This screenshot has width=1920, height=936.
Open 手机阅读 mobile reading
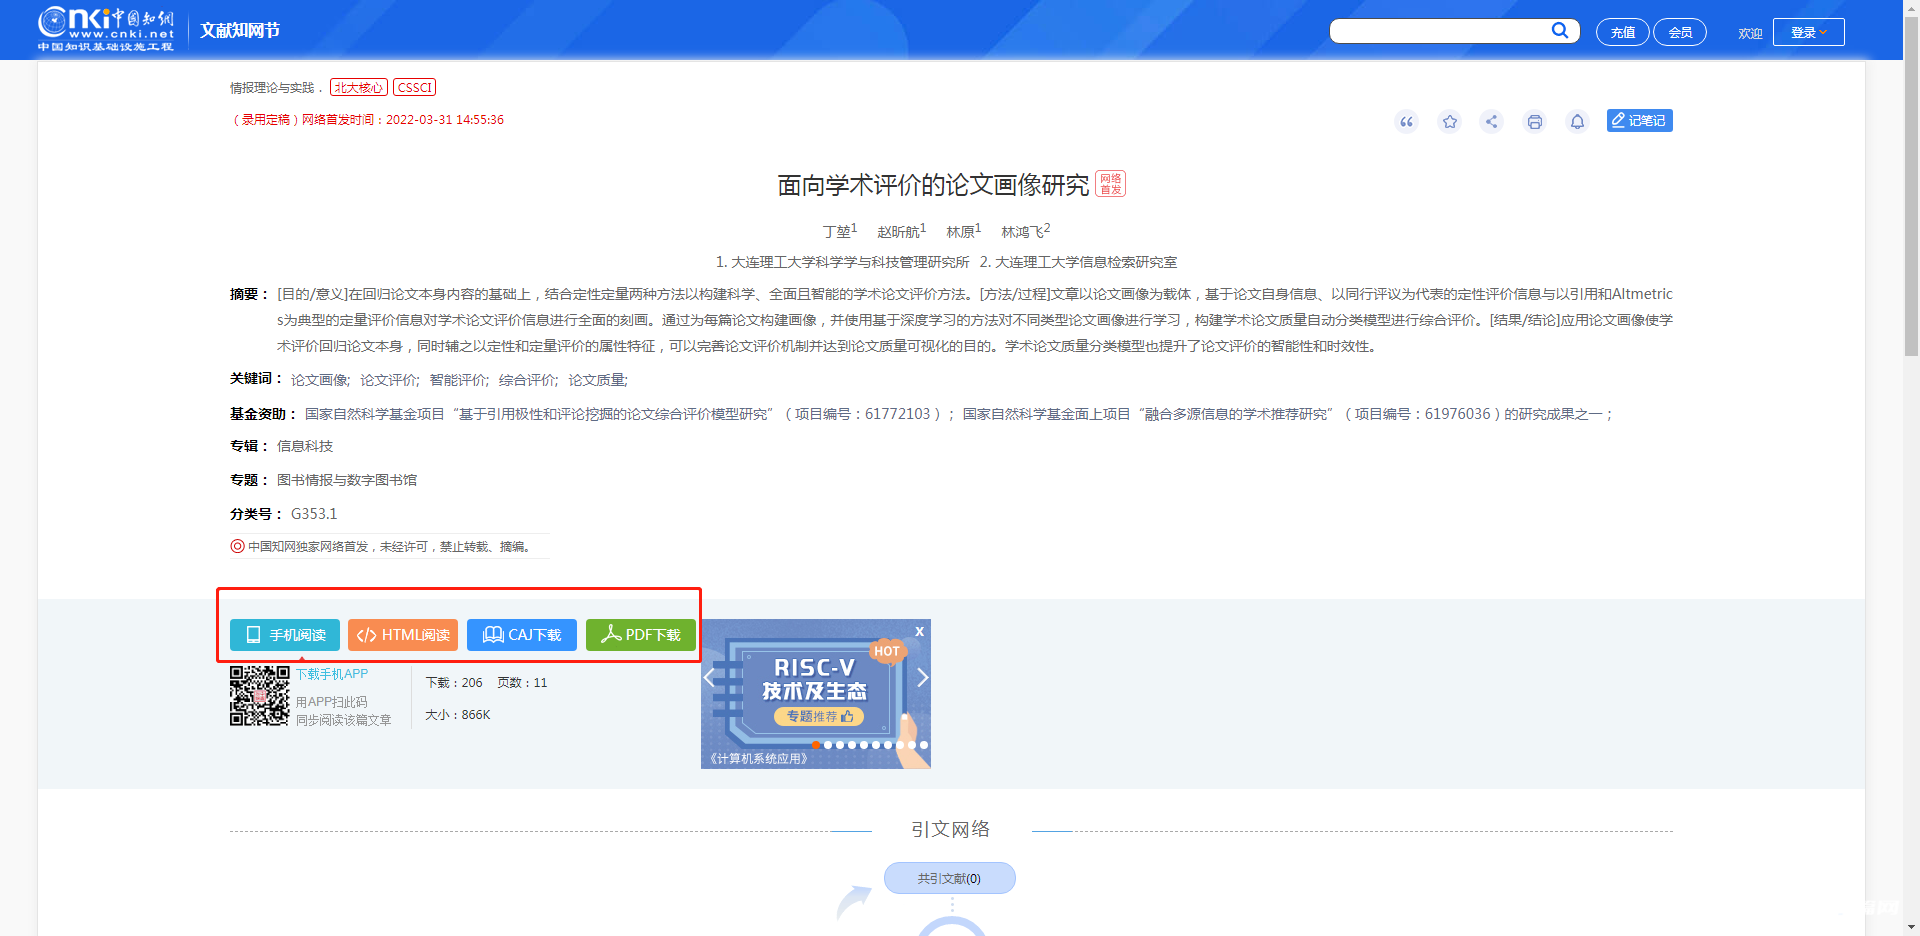coord(284,634)
